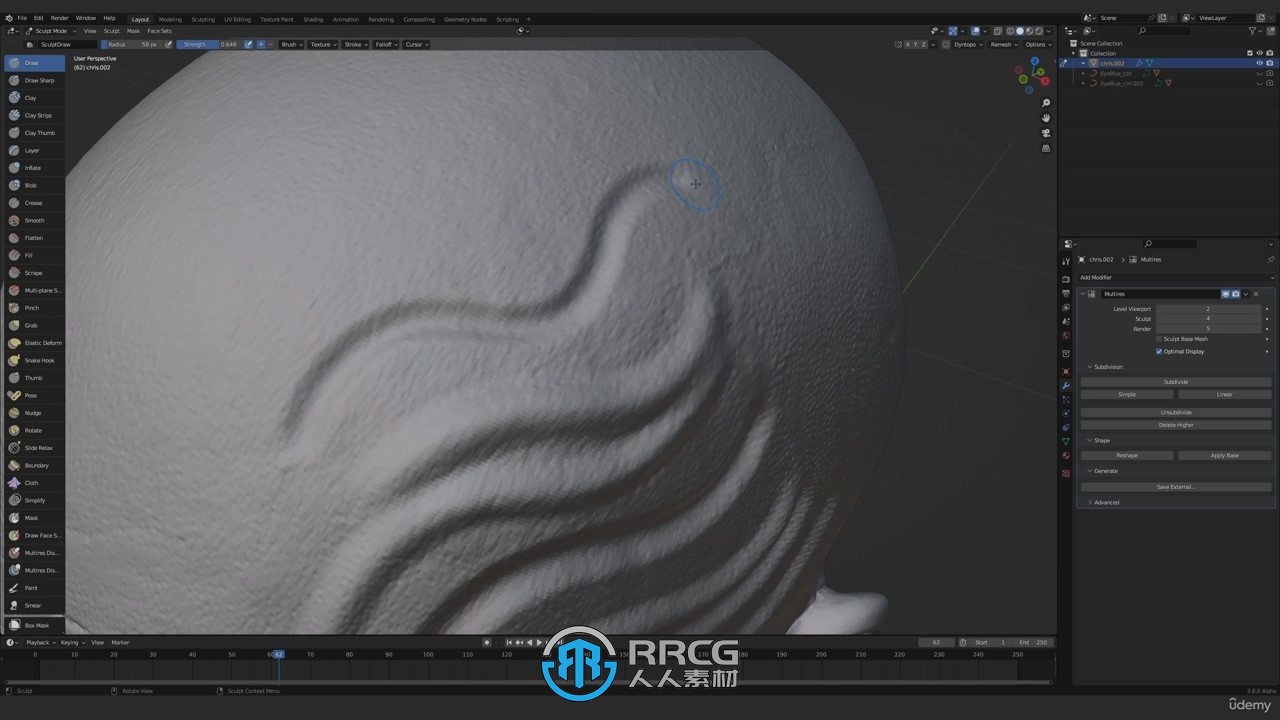Screen dimensions: 1280x720
Task: Activate the Box Mask tool
Action: coord(35,625)
